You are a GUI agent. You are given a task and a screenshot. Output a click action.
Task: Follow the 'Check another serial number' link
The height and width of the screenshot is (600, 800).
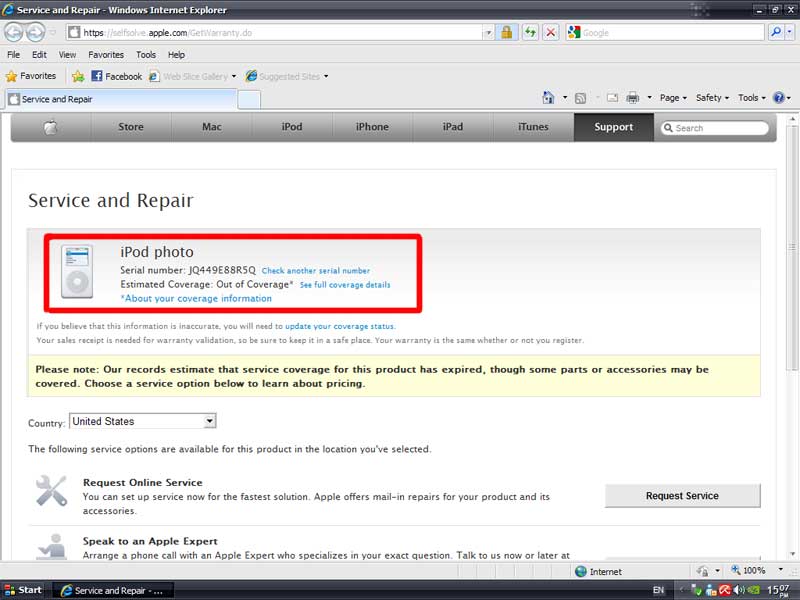point(315,271)
